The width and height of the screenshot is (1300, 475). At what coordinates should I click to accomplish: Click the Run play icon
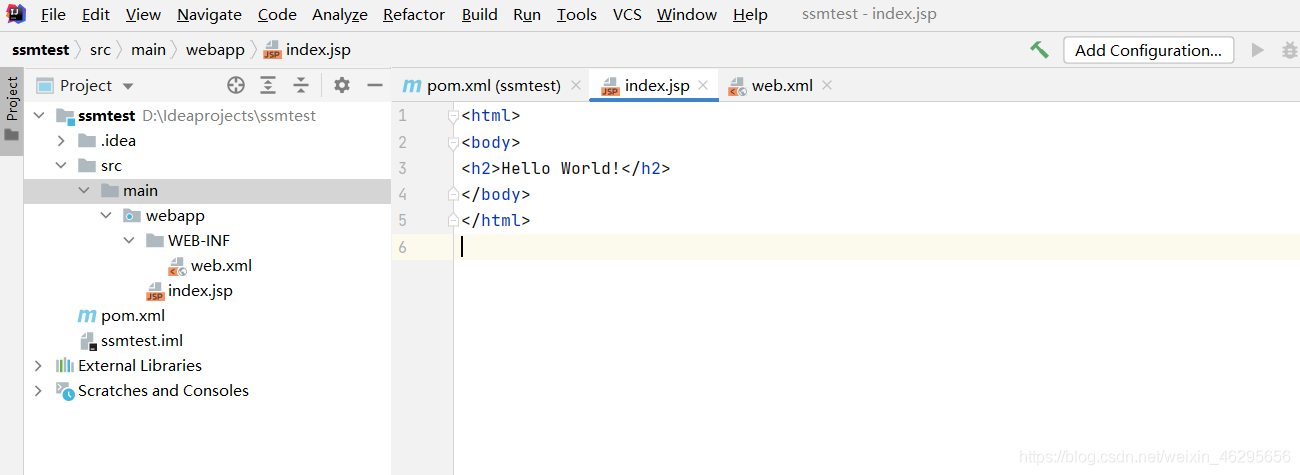1258,50
